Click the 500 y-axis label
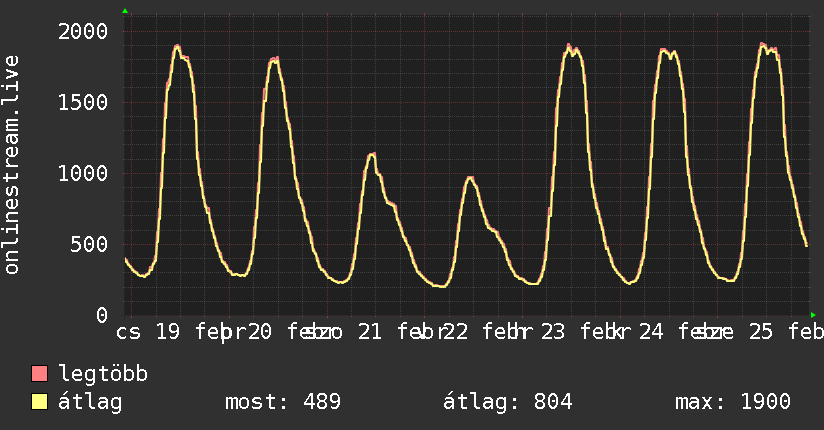 pyautogui.click(x=89, y=244)
